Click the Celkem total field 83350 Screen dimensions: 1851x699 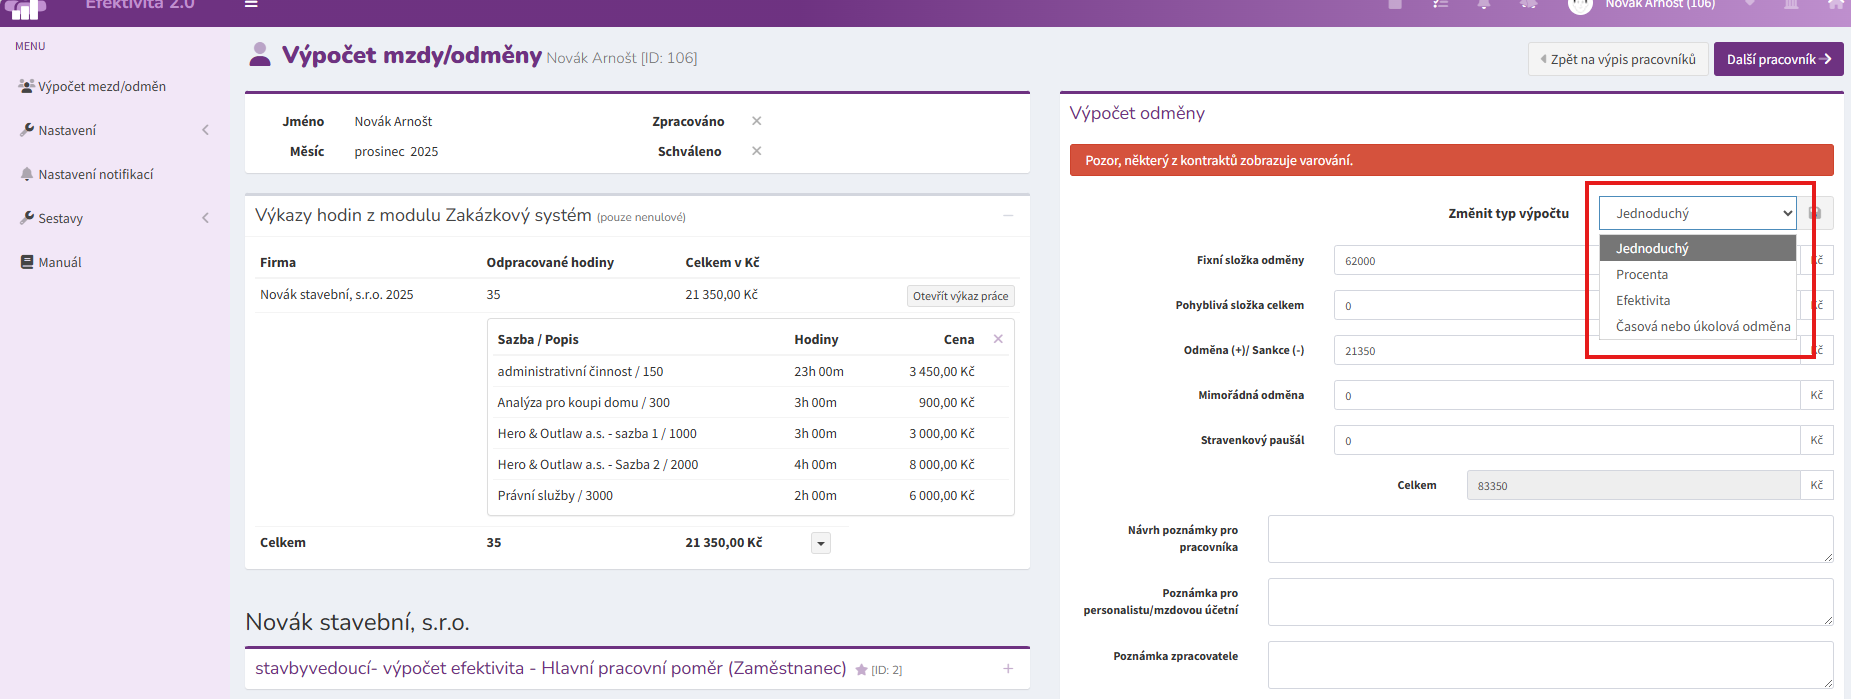1633,485
